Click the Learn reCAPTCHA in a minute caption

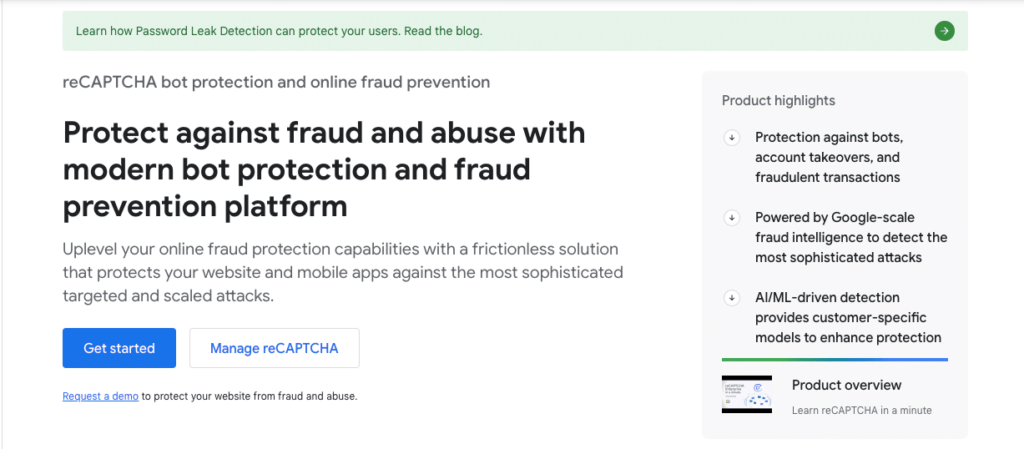point(861,410)
